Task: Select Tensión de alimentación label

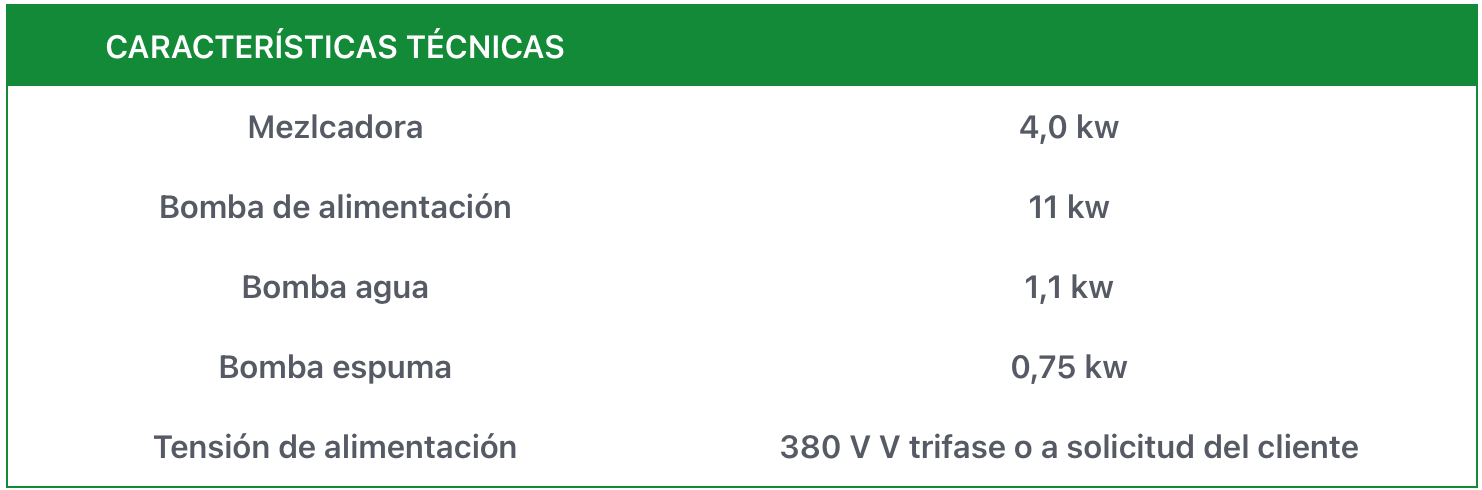Action: coord(335,446)
